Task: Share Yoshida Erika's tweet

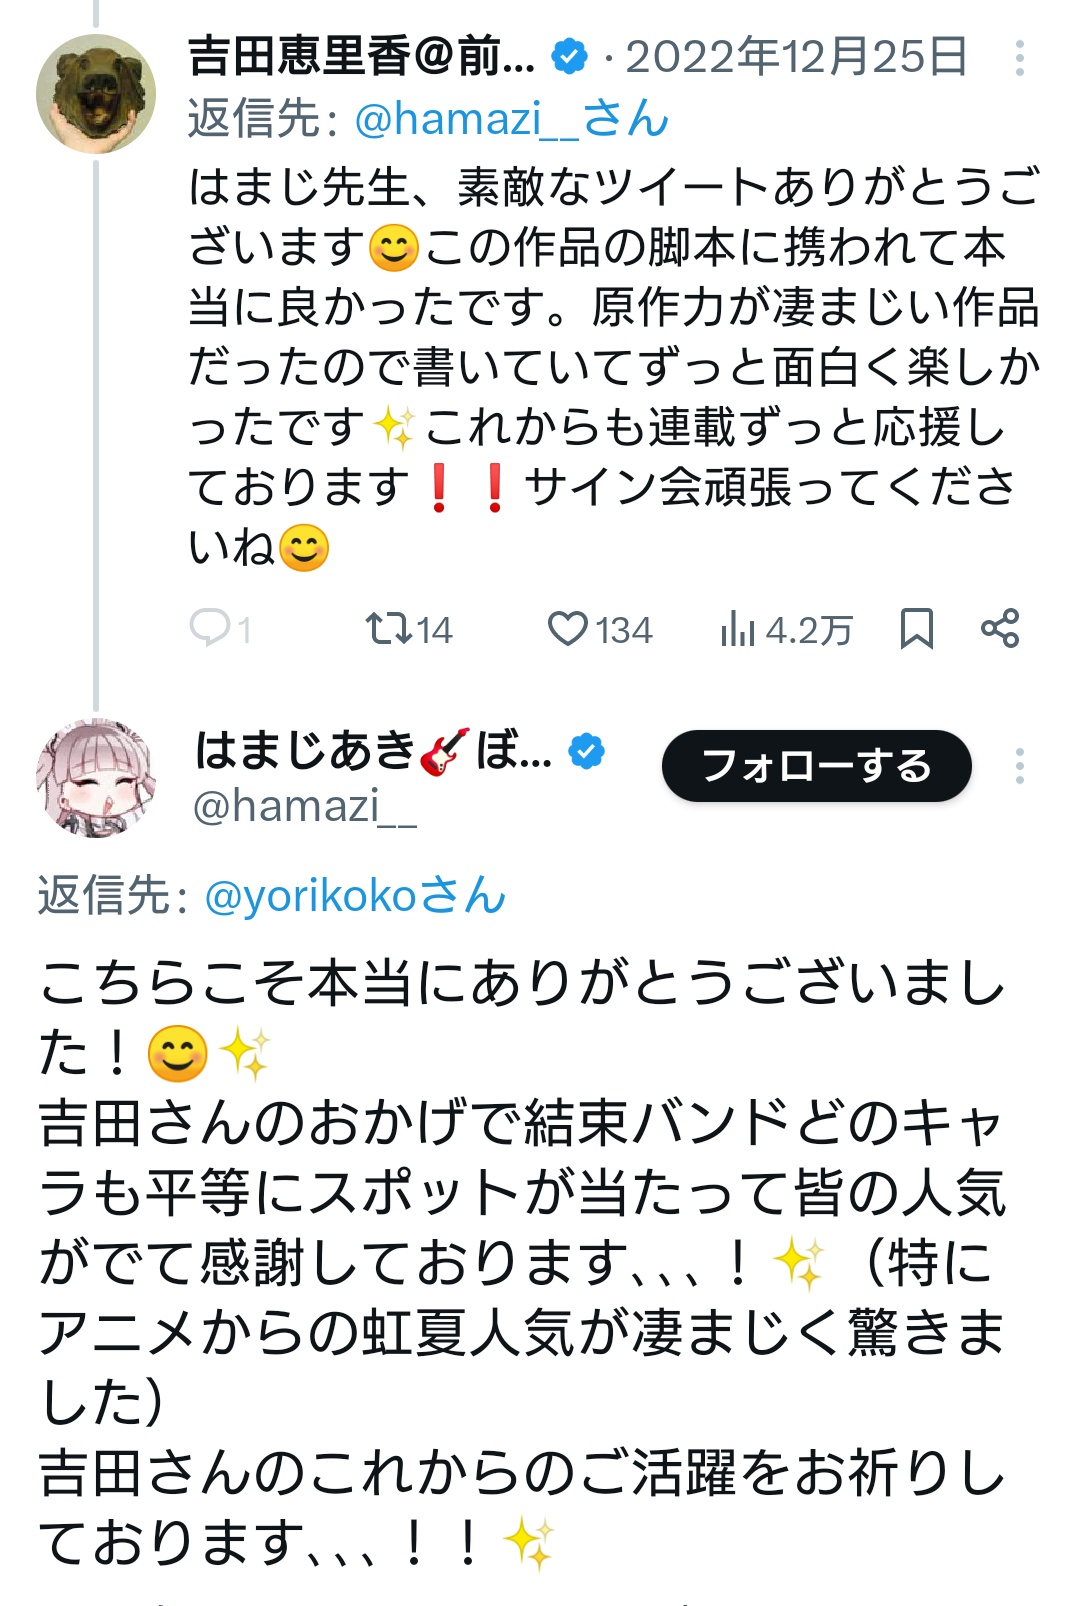Action: [1000, 629]
